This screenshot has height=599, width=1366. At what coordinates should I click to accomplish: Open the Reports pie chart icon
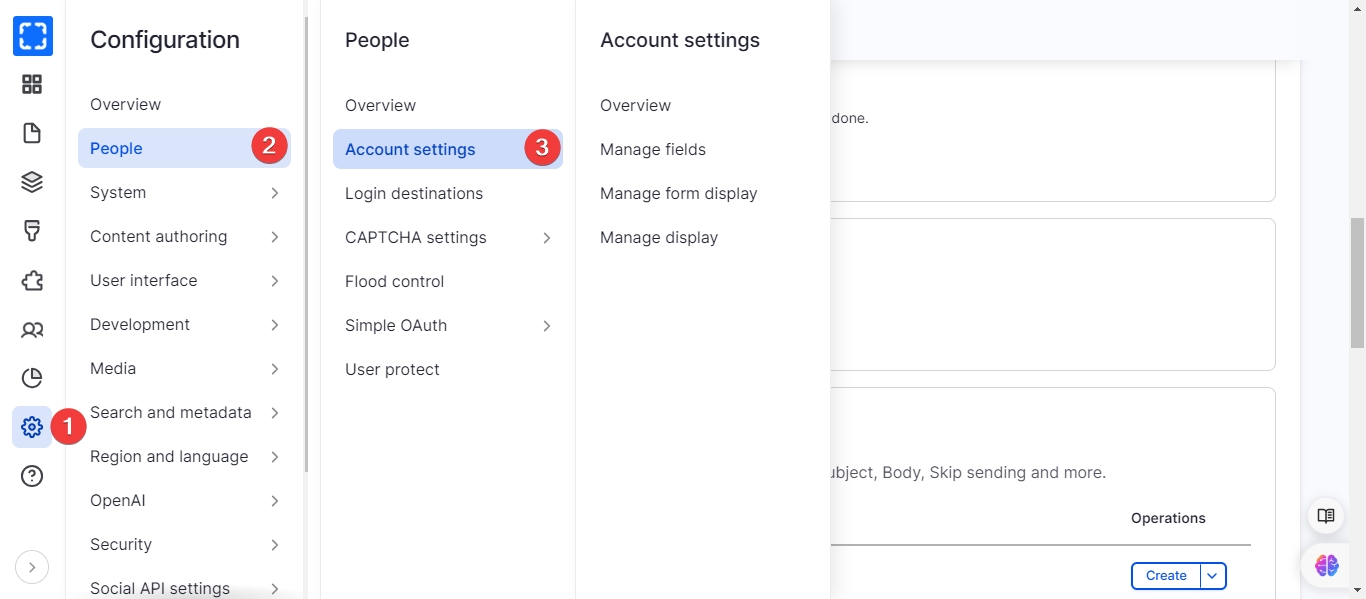coord(32,378)
